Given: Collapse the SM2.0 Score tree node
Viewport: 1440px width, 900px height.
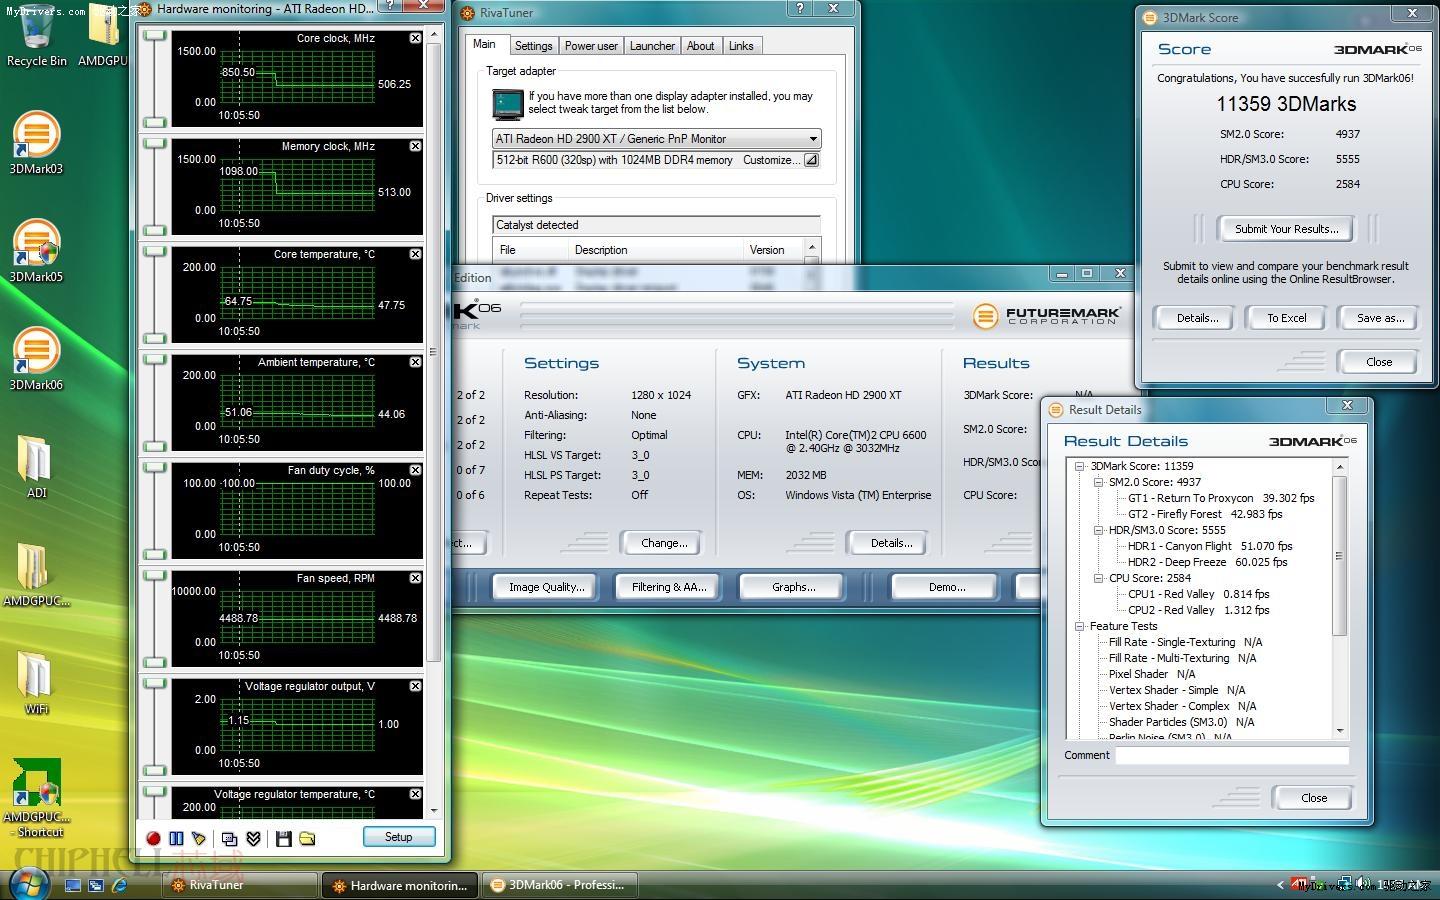Looking at the screenshot, I should (1098, 482).
